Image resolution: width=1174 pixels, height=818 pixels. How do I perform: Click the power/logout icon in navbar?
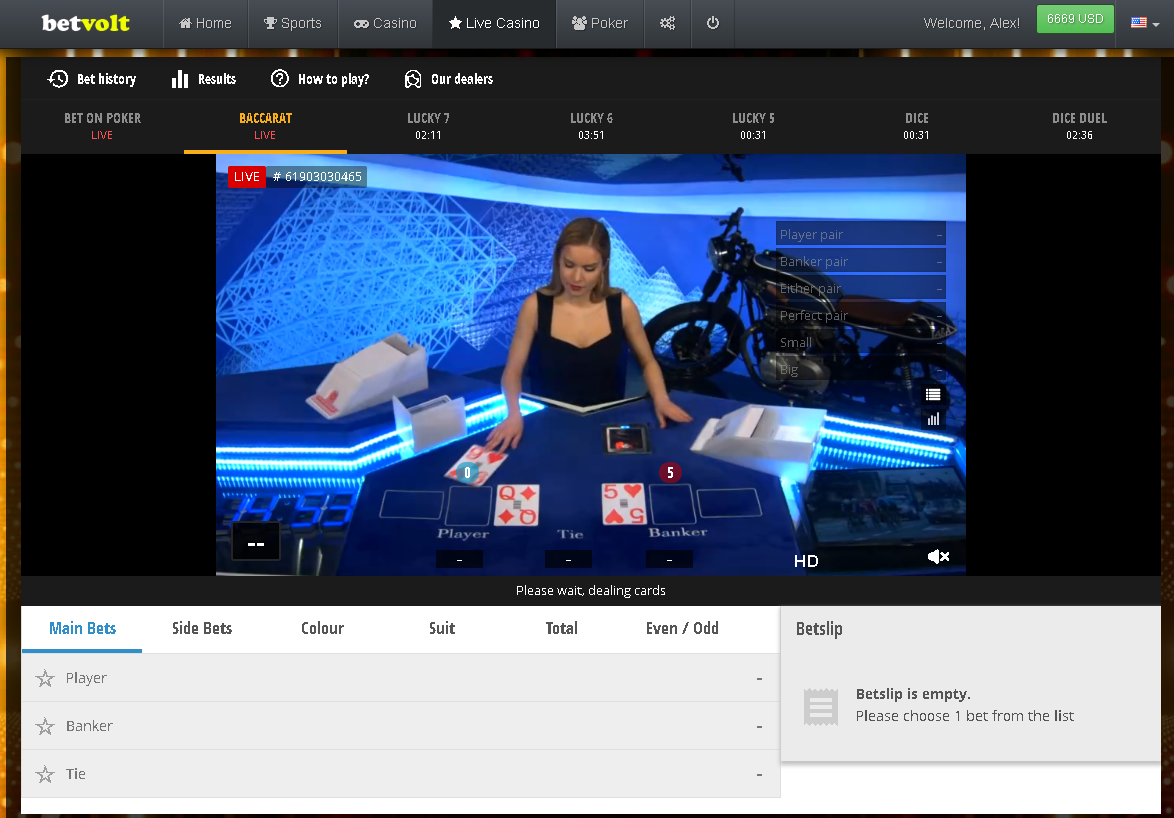click(712, 23)
